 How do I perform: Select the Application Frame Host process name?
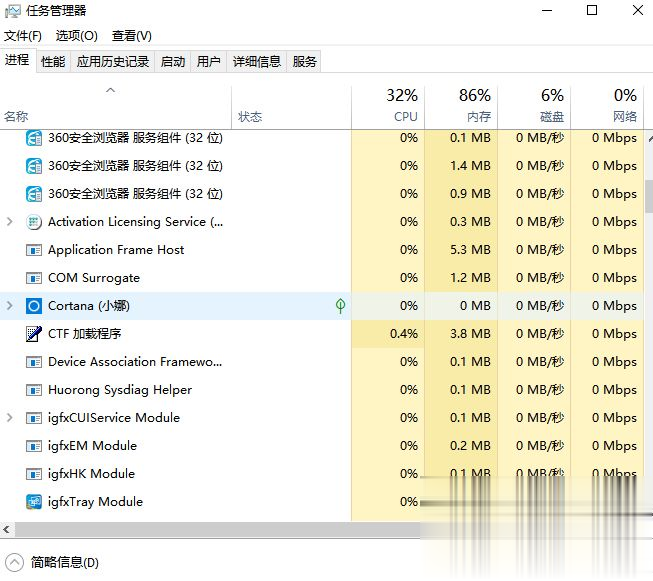click(116, 250)
